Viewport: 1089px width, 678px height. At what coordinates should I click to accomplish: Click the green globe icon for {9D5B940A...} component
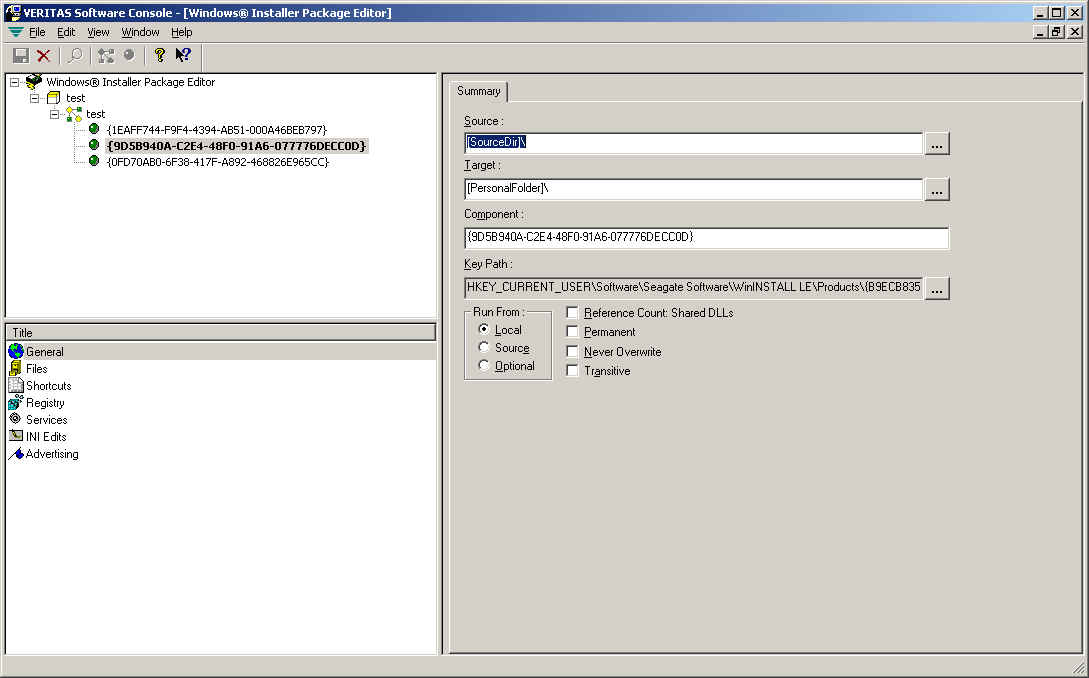pos(94,145)
